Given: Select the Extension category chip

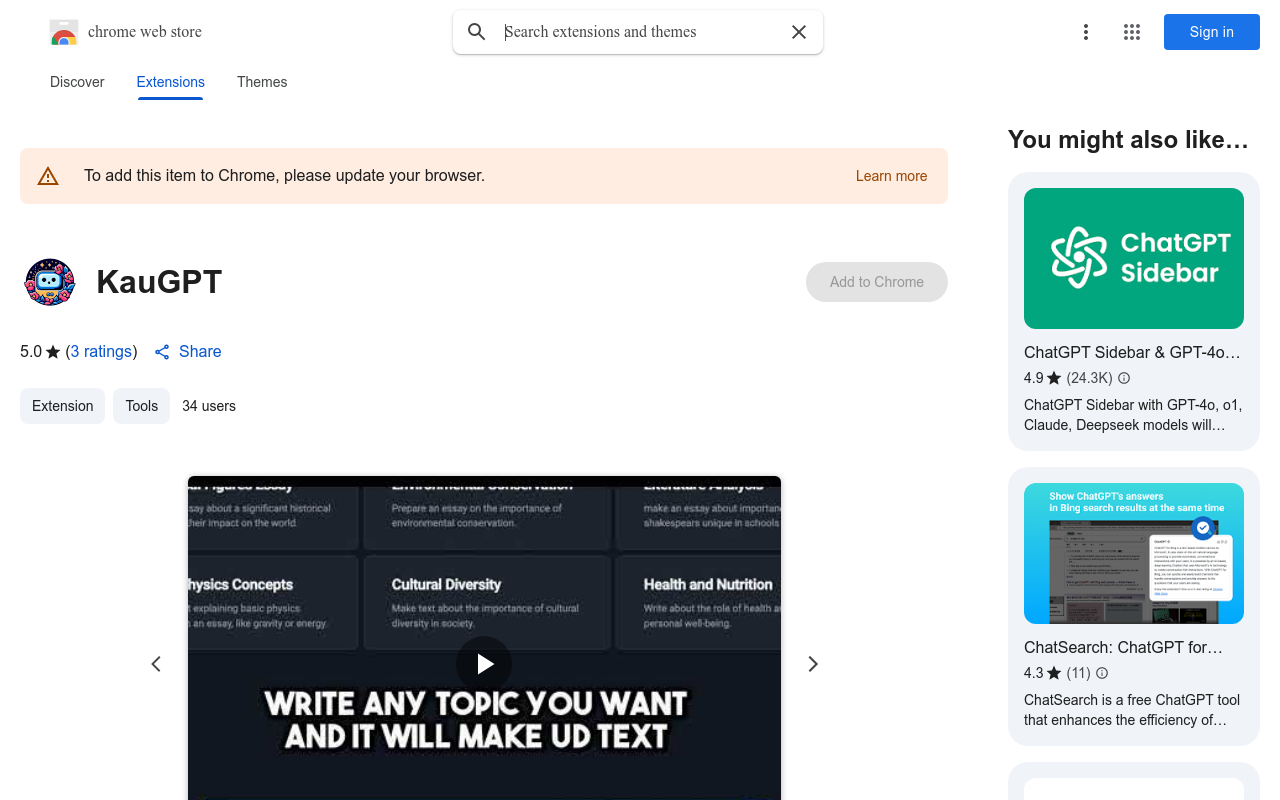Looking at the screenshot, I should tap(62, 406).
